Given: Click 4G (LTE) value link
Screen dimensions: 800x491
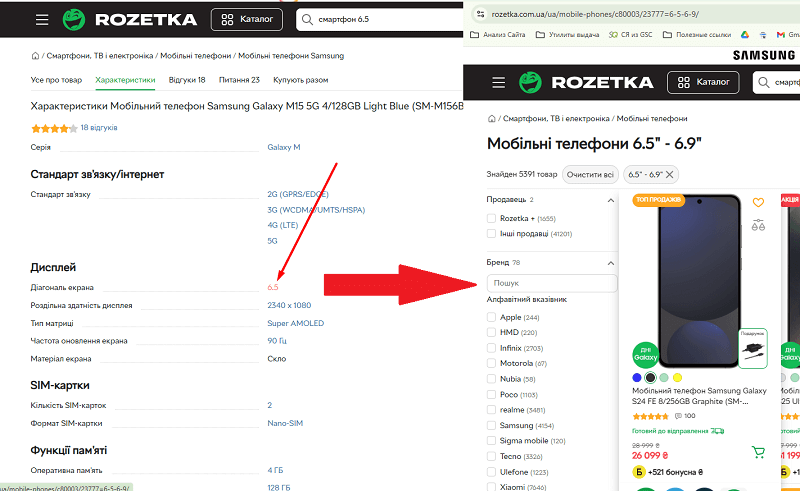Looking at the screenshot, I should click(x=283, y=225).
